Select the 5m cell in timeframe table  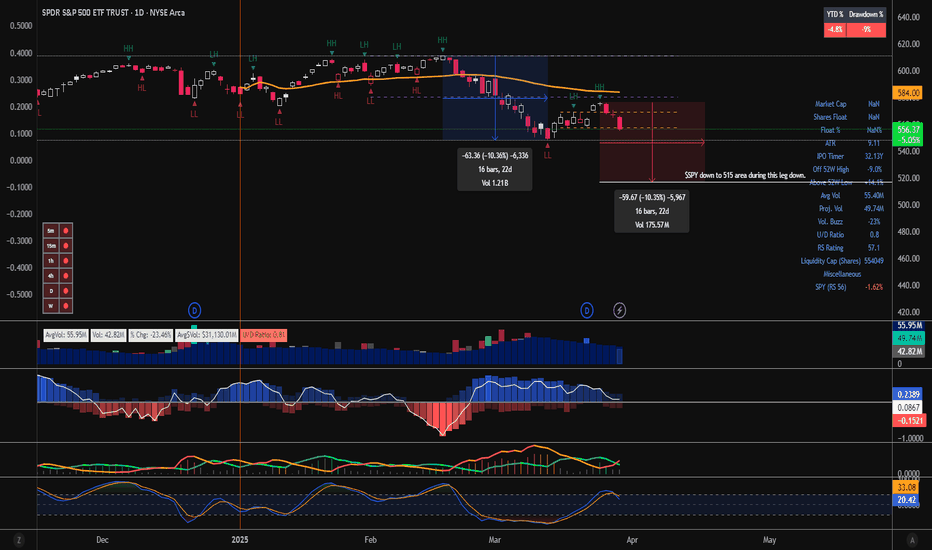click(51, 231)
